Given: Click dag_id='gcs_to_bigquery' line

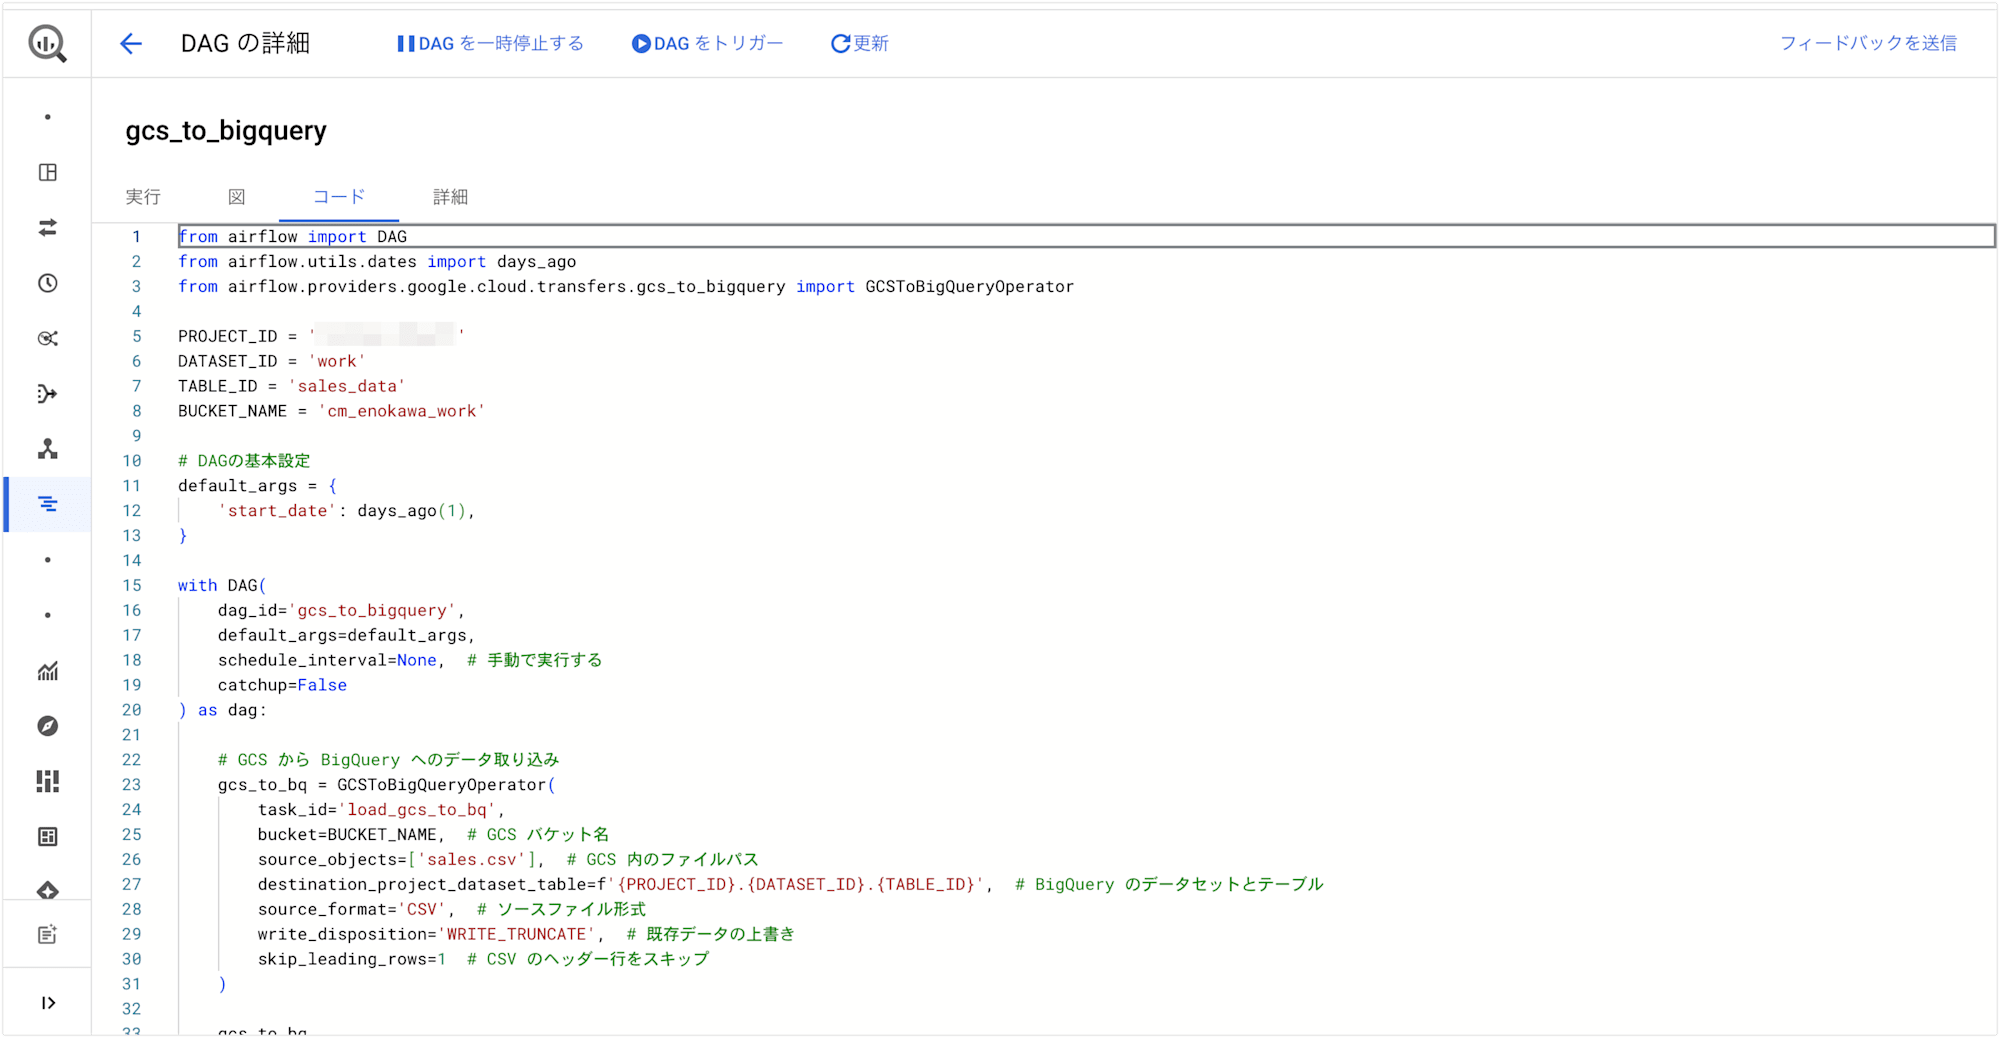Looking at the screenshot, I should (x=342, y=611).
